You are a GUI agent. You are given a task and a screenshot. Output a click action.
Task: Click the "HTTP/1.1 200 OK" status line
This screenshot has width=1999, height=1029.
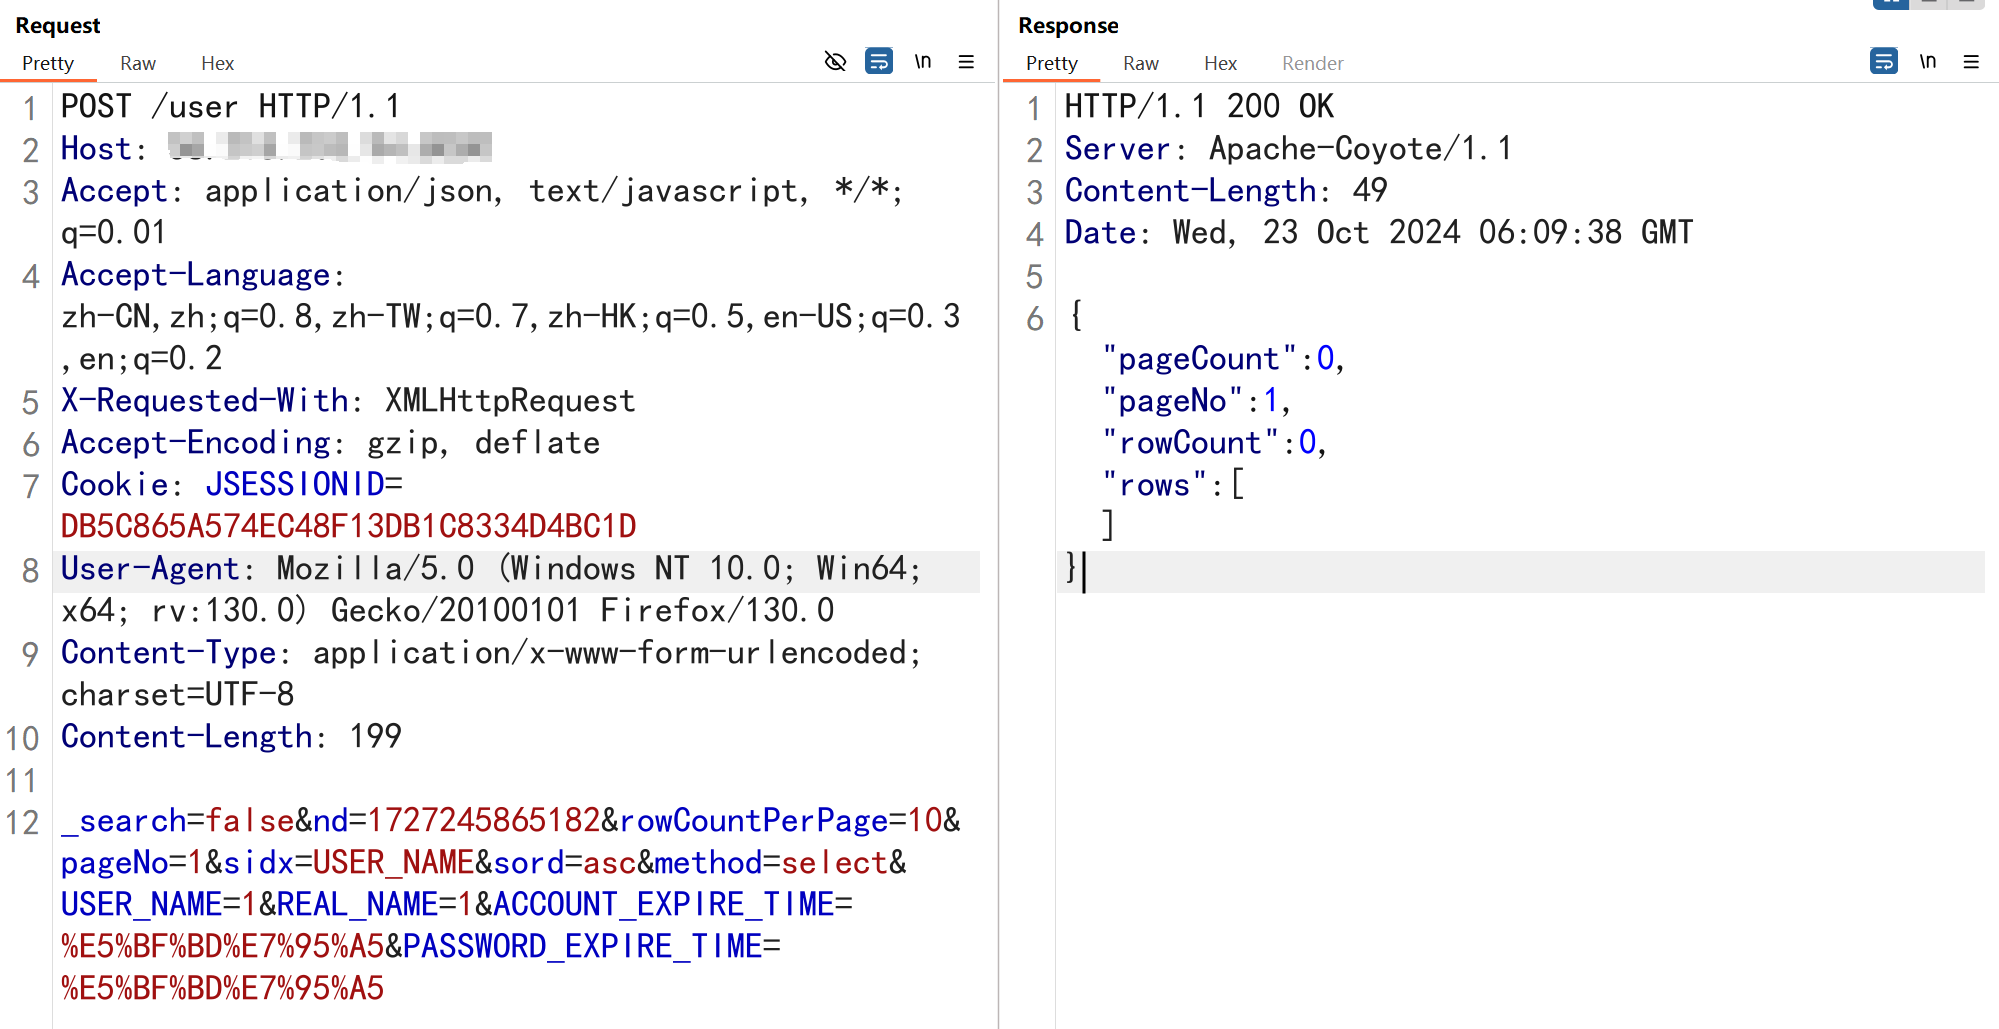[1199, 106]
